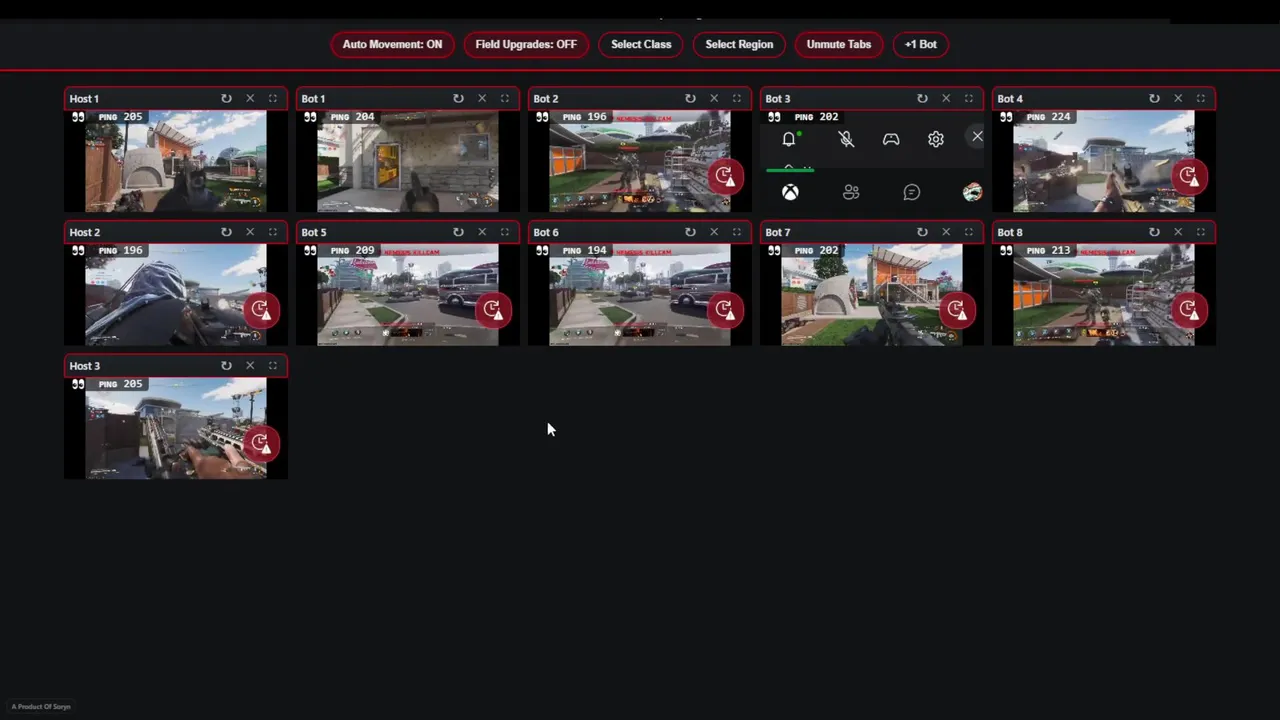
Task: Close the Bot 3 Xbox overlay
Action: 977,137
